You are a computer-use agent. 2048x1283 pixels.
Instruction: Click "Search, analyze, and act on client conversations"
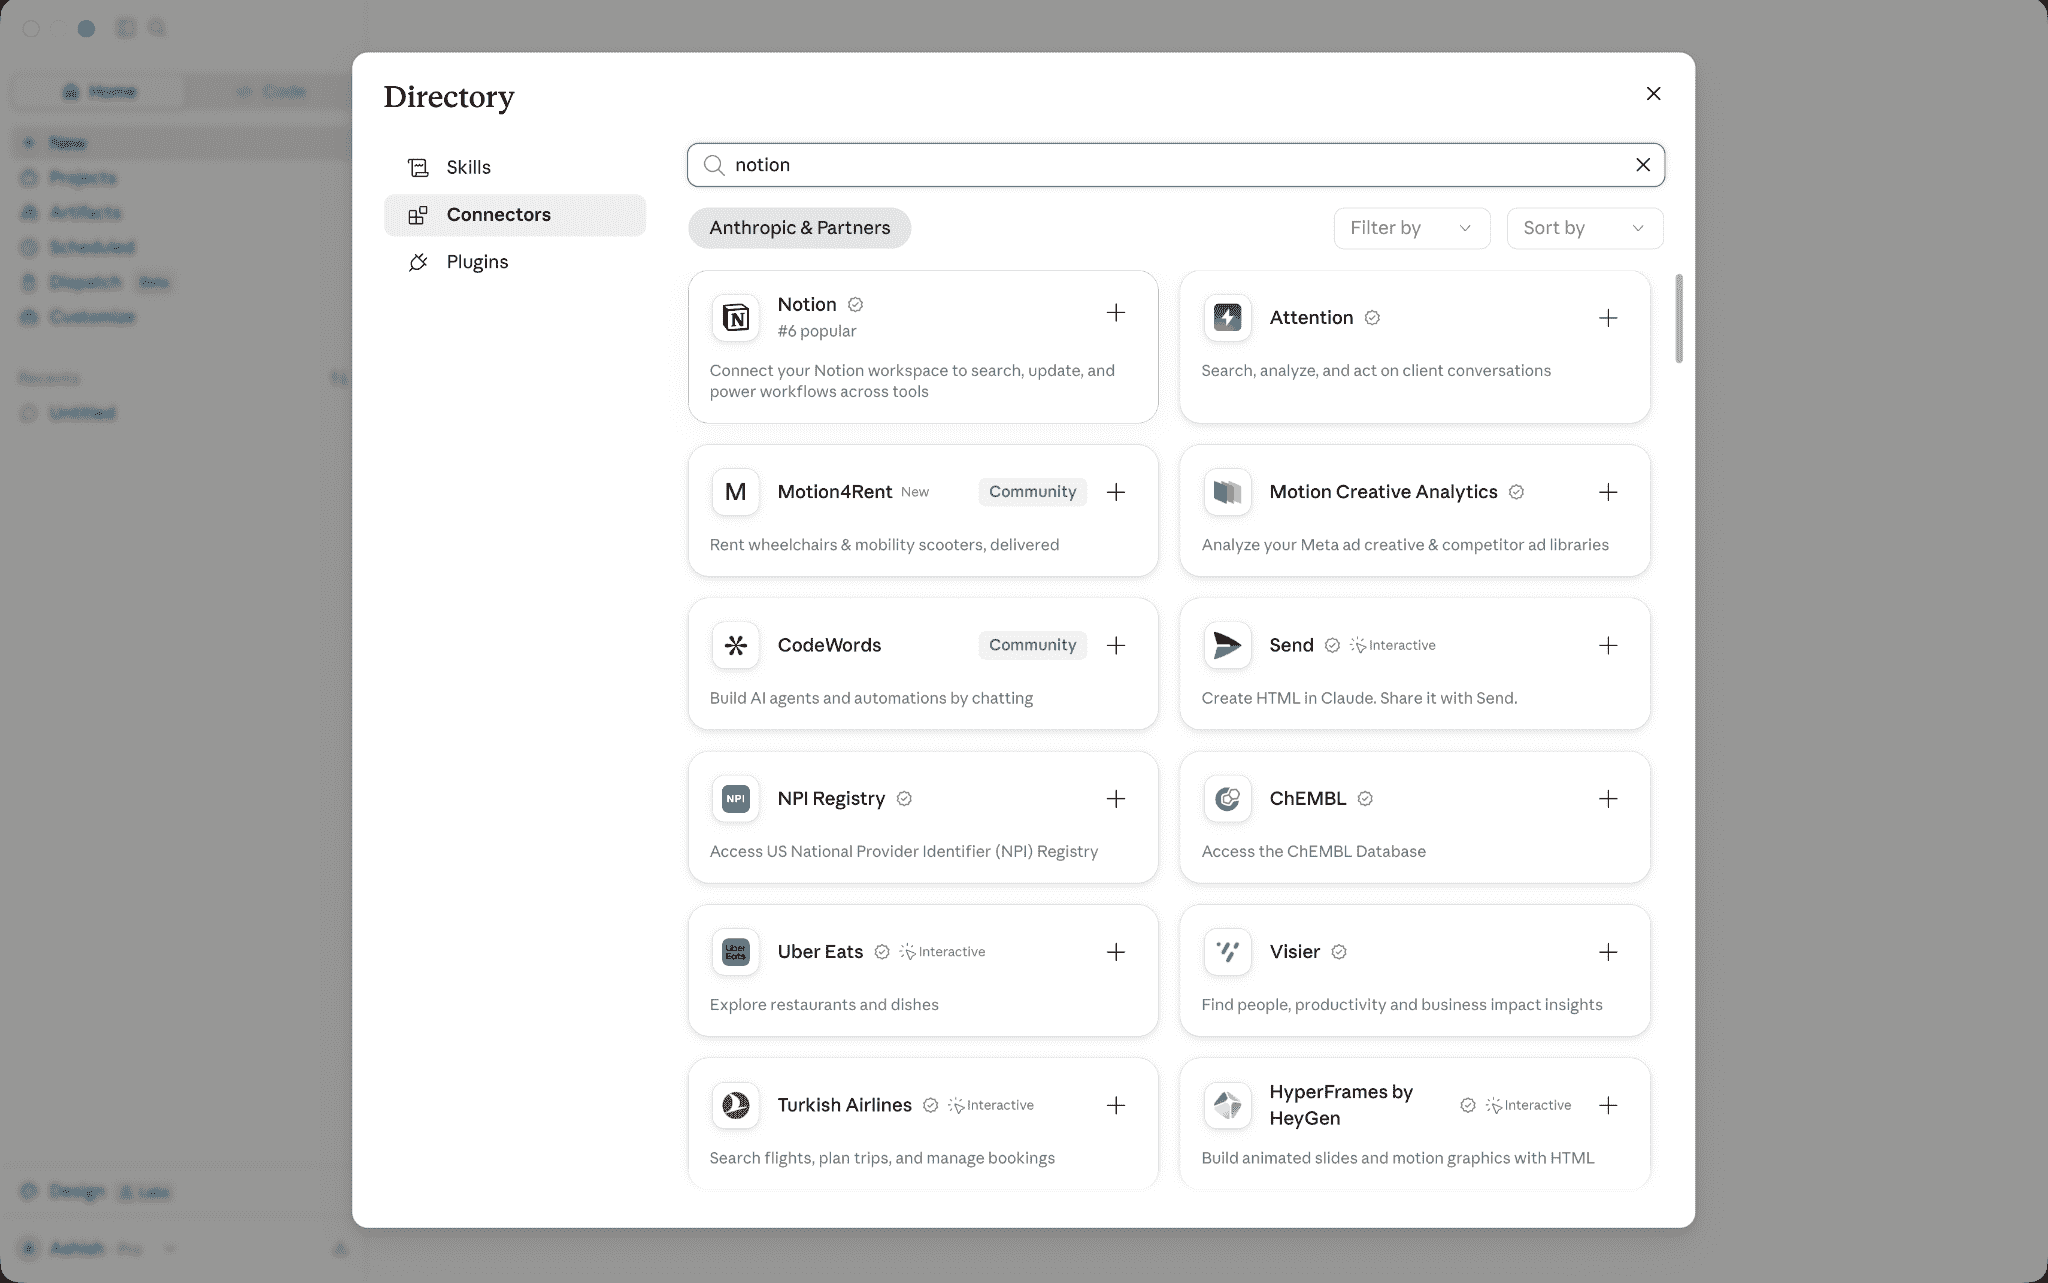pos(1376,371)
